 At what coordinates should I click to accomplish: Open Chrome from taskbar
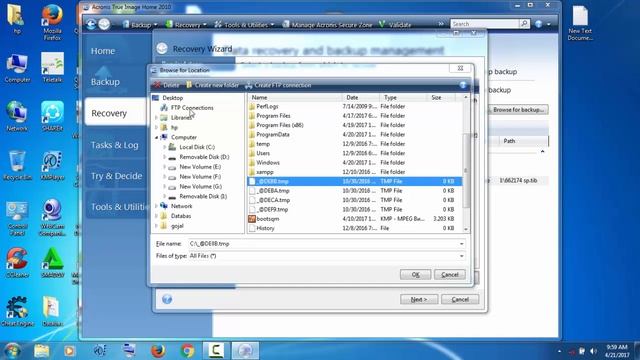click(187, 351)
